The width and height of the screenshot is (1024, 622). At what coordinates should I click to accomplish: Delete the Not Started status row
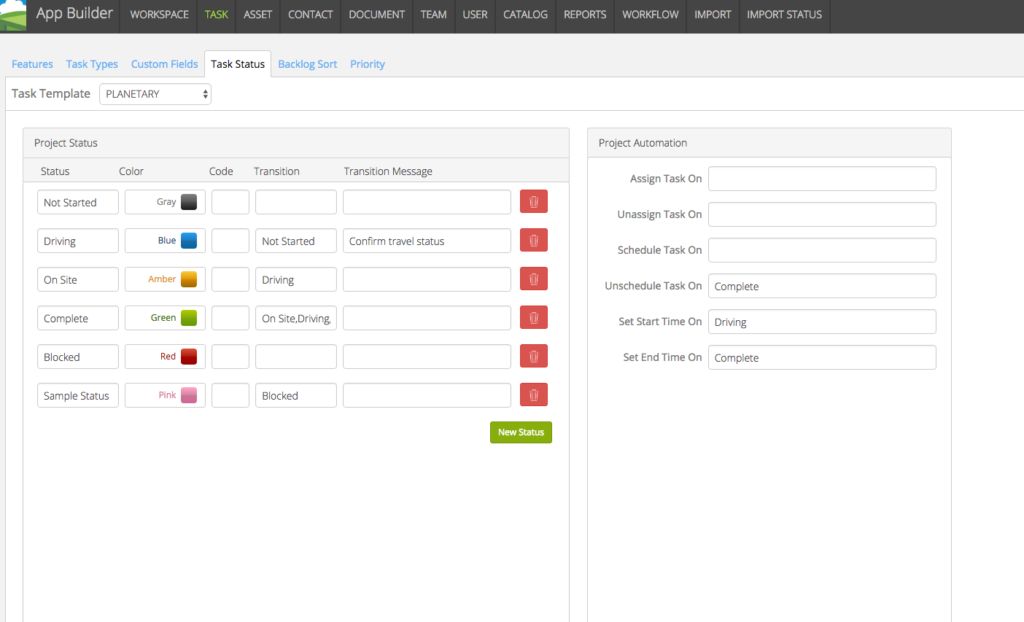point(534,202)
